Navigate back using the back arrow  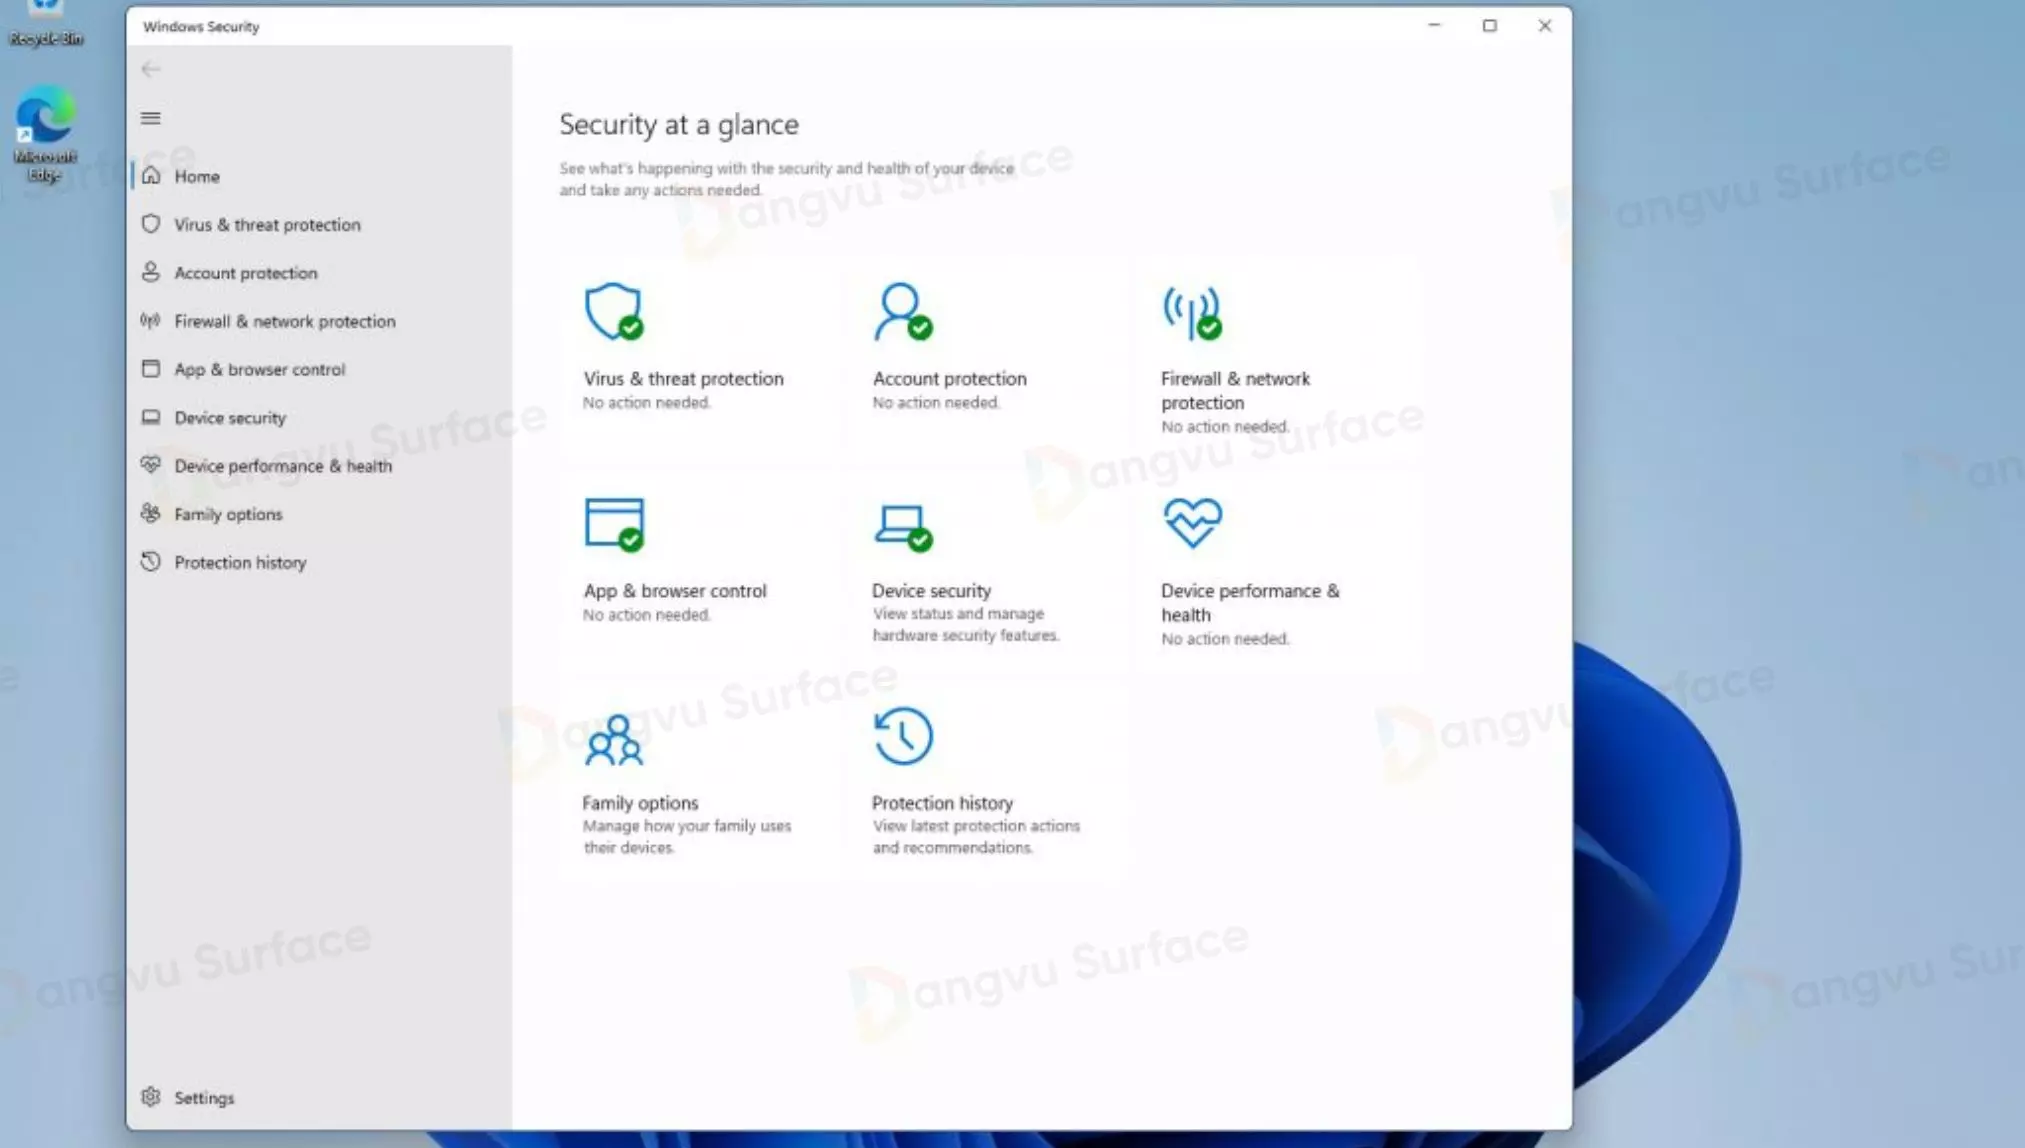click(x=150, y=68)
